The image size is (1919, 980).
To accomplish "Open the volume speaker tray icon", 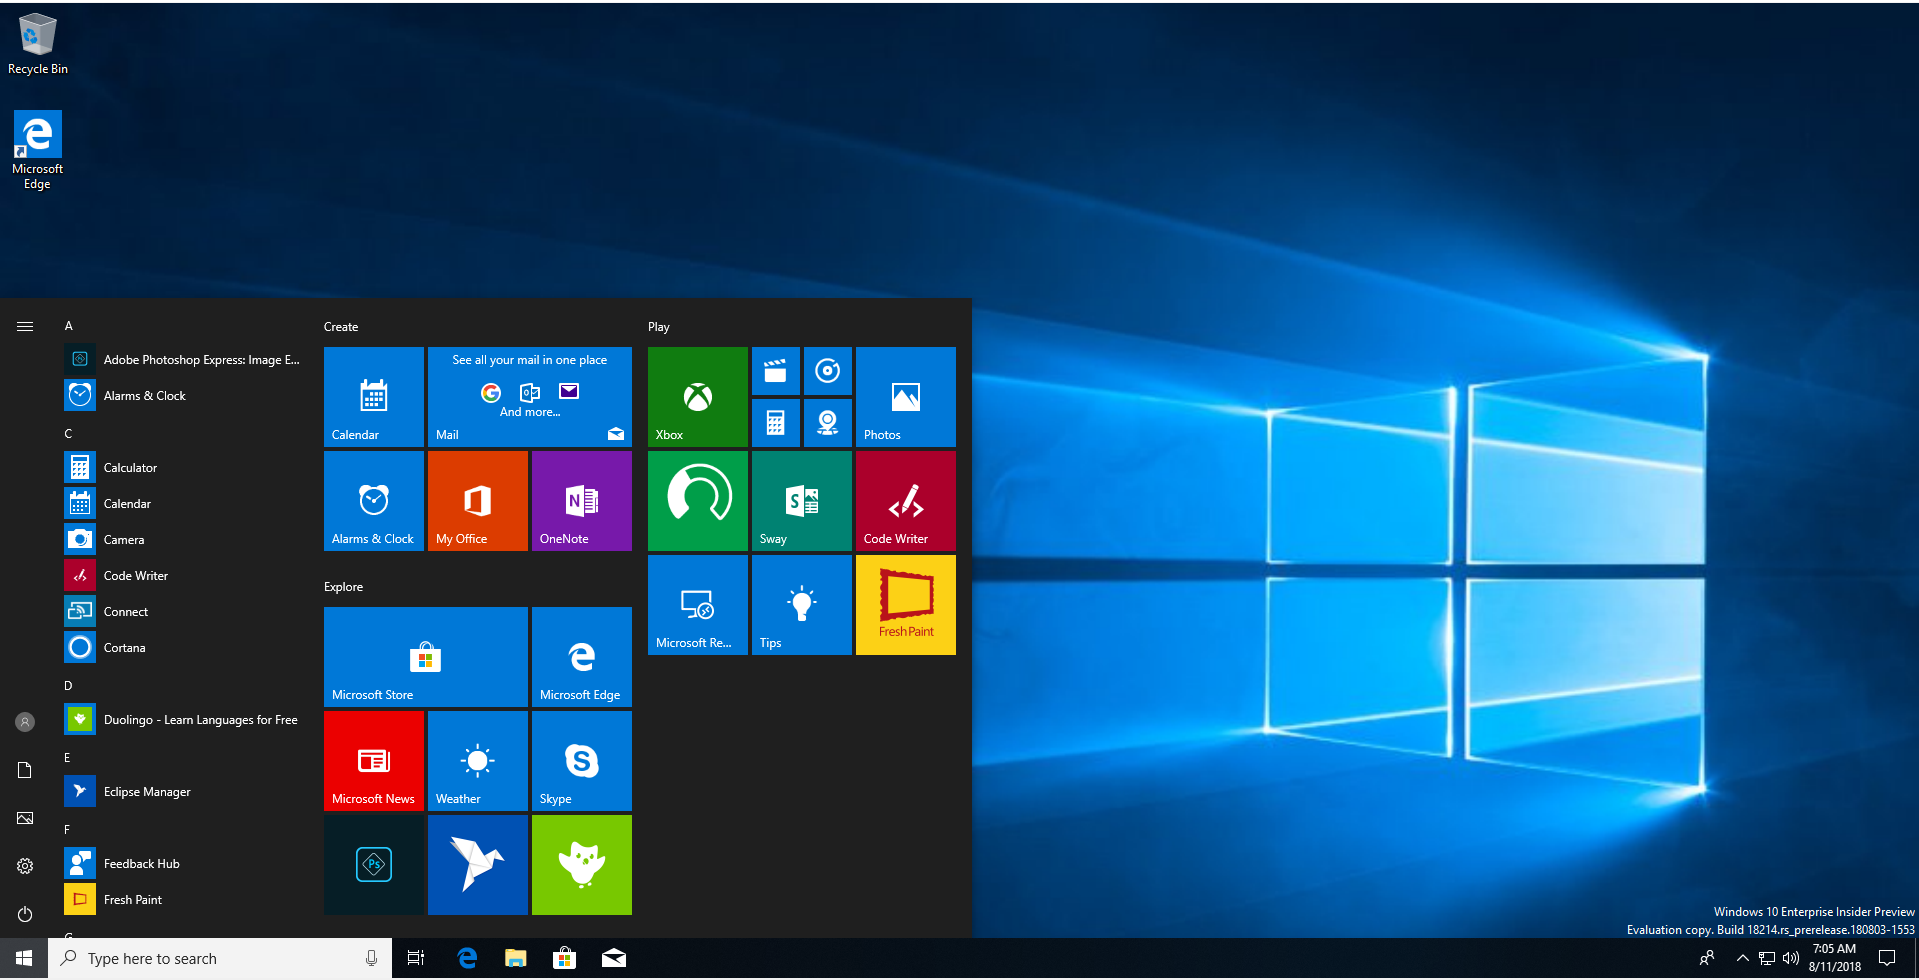I will pos(1790,958).
